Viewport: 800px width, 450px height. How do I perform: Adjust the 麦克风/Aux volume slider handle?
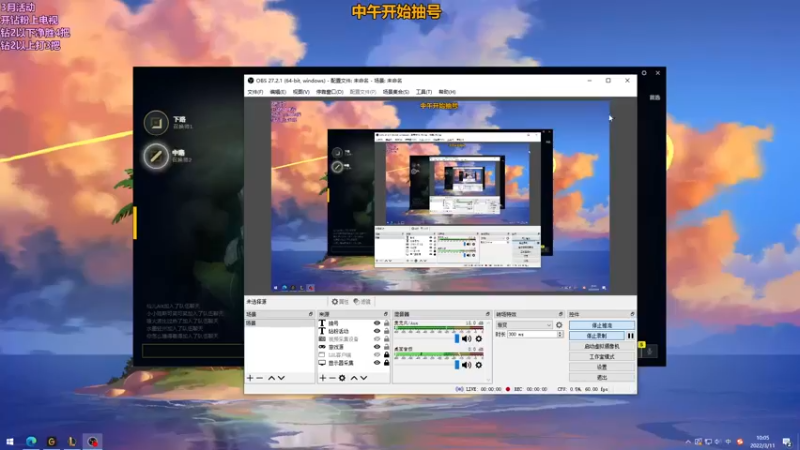pos(457,338)
